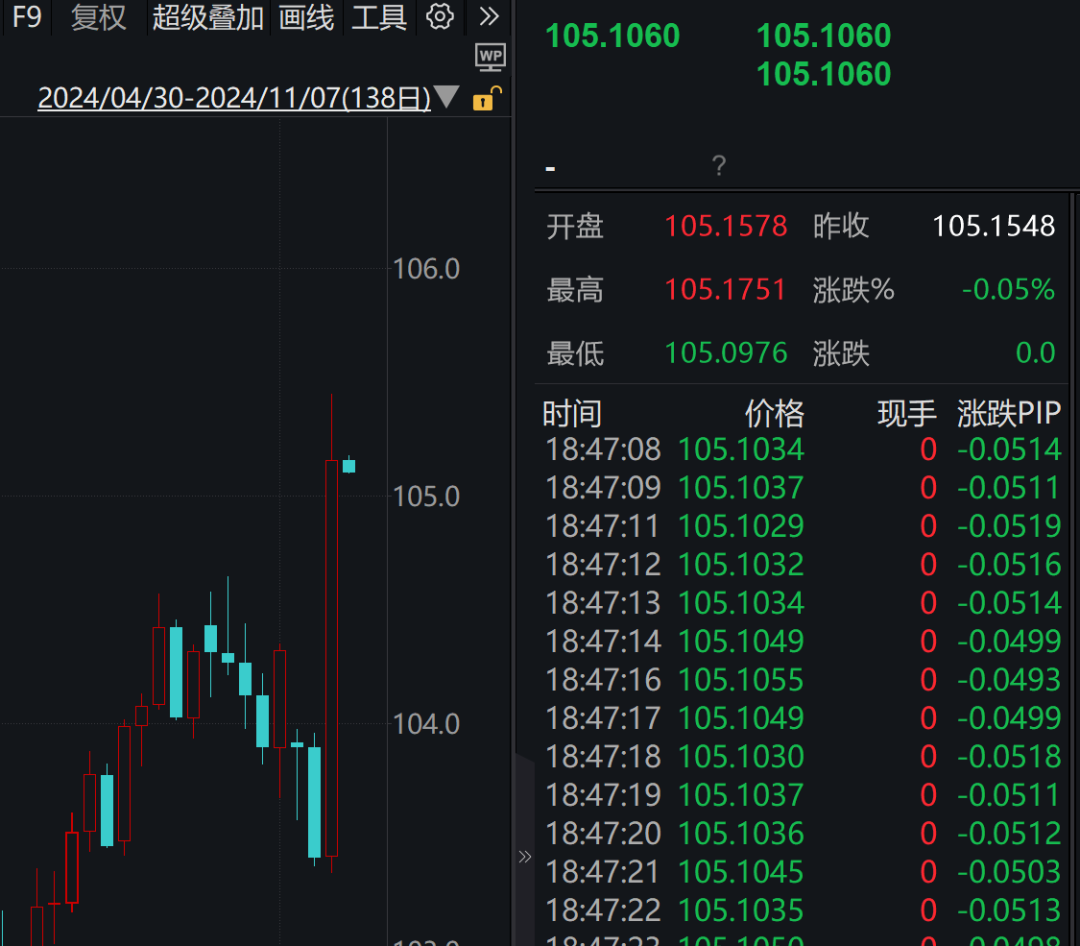Image resolution: width=1080 pixels, height=946 pixels.
Task: Collapse the right panel with side chevron
Action: pos(525,856)
